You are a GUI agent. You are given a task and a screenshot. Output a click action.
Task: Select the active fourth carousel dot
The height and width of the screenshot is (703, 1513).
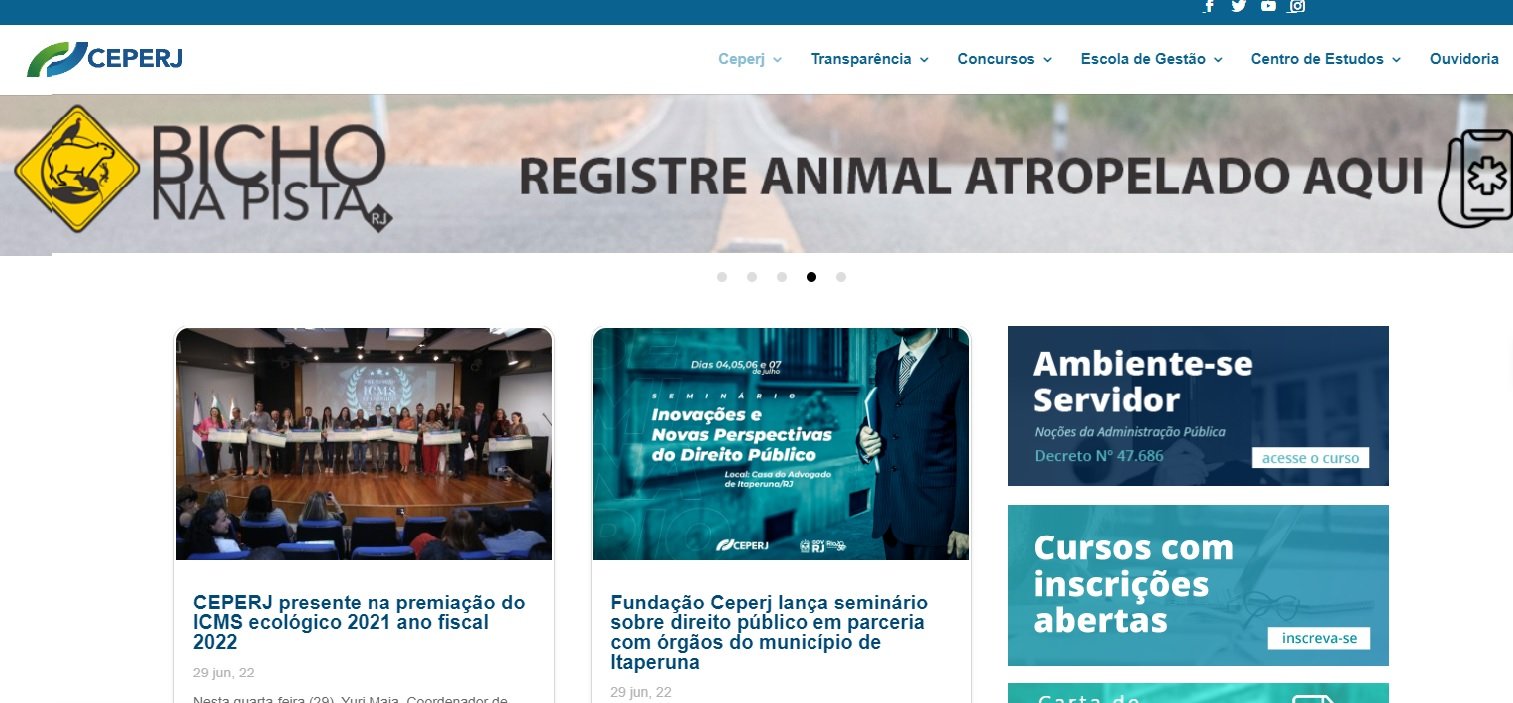coord(811,277)
